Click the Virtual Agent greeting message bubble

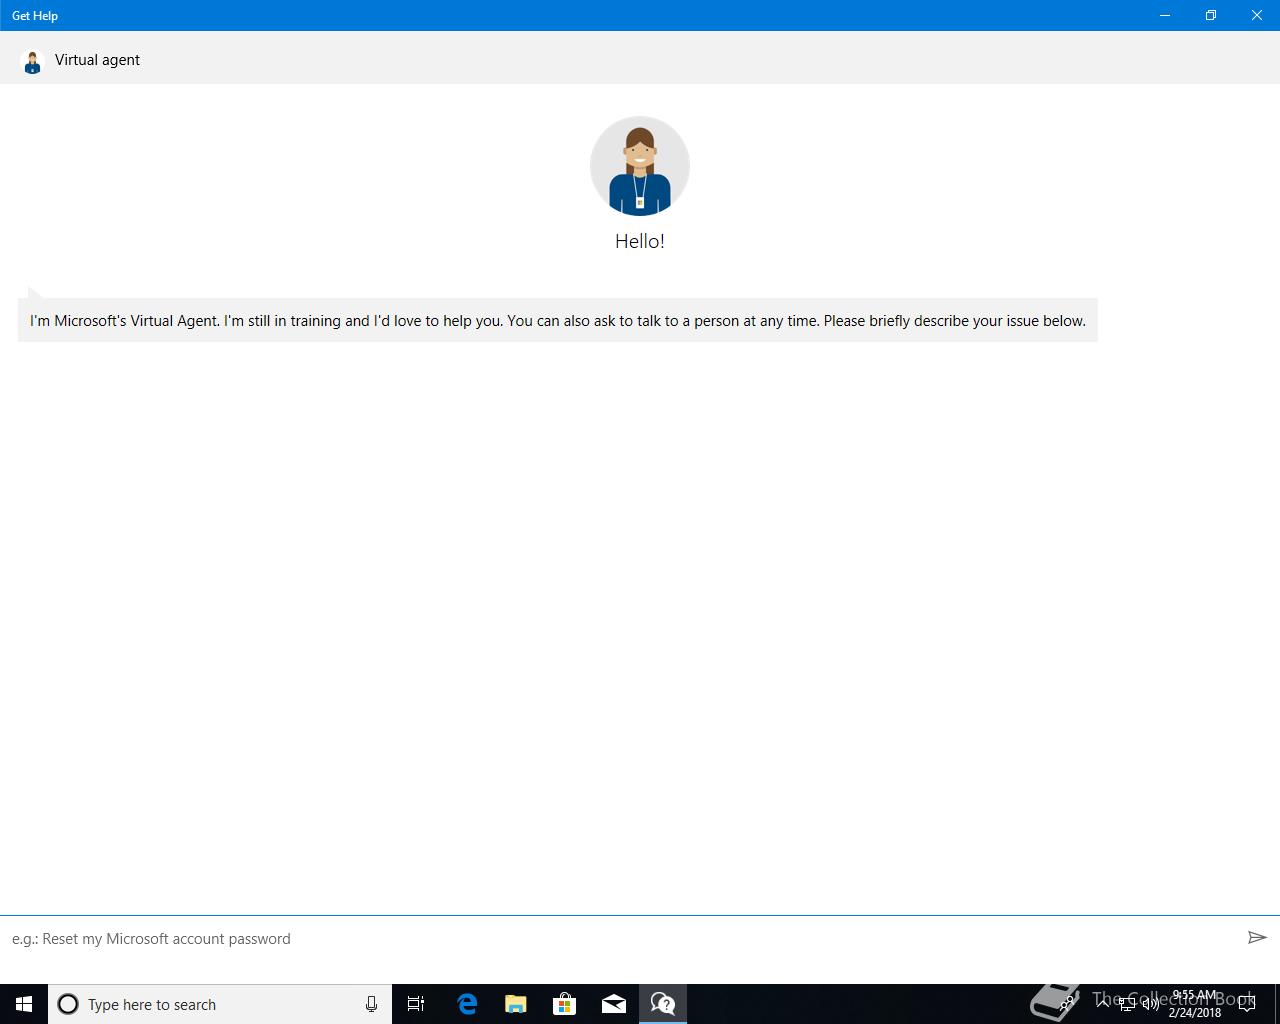tap(558, 320)
